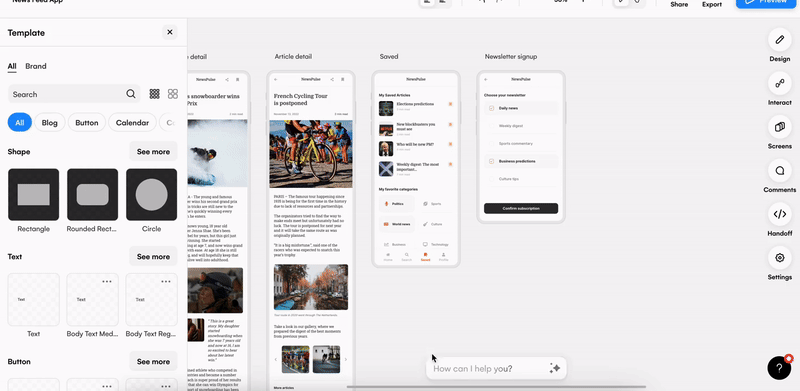Open the Design panel pencil icon
Viewport: 800px width, 391px height.
tap(780, 39)
